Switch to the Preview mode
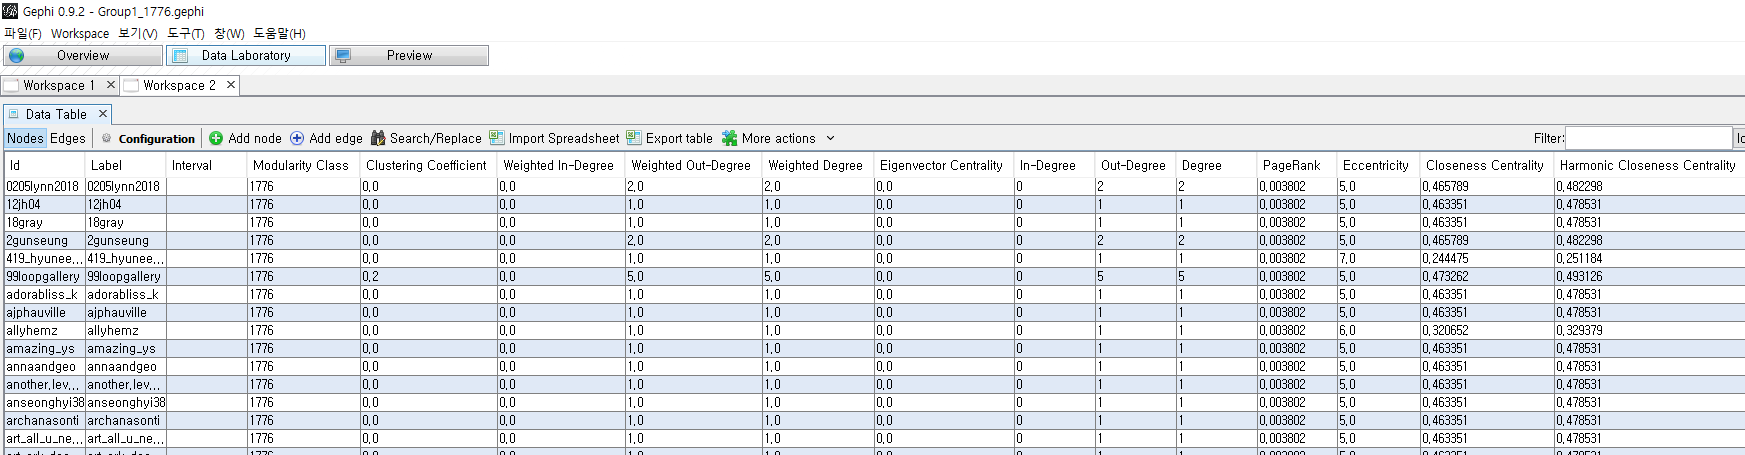This screenshot has width=1745, height=455. [x=409, y=56]
